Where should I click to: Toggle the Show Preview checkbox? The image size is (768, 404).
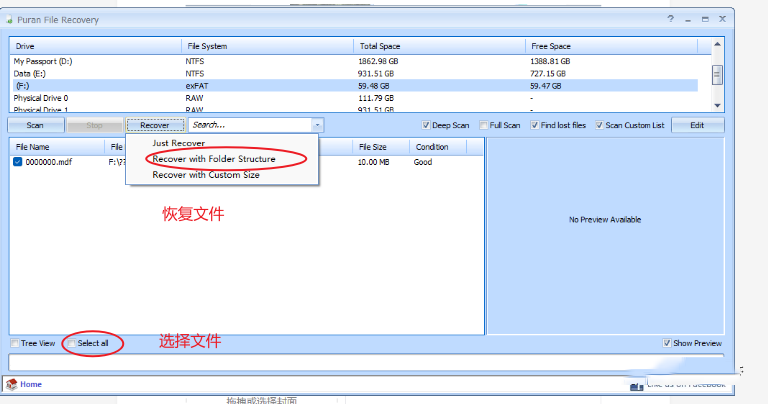(667, 343)
